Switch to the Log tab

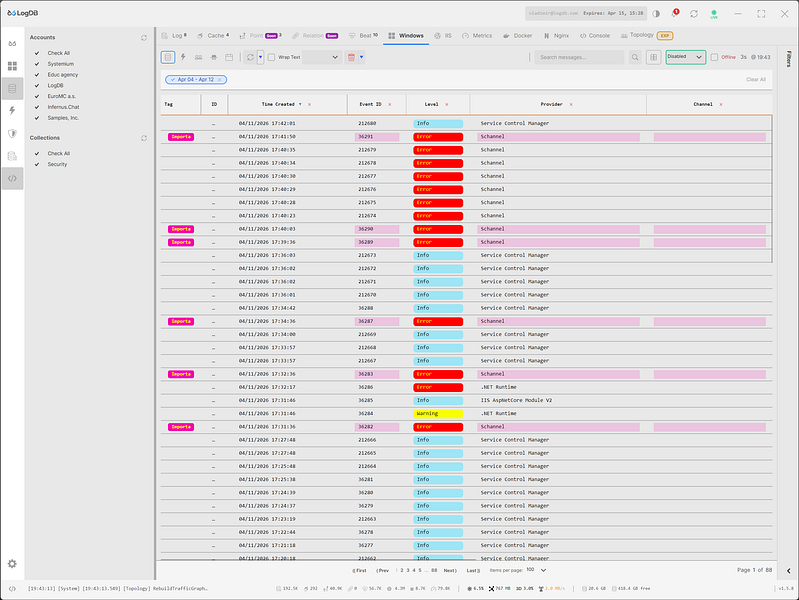coord(174,36)
